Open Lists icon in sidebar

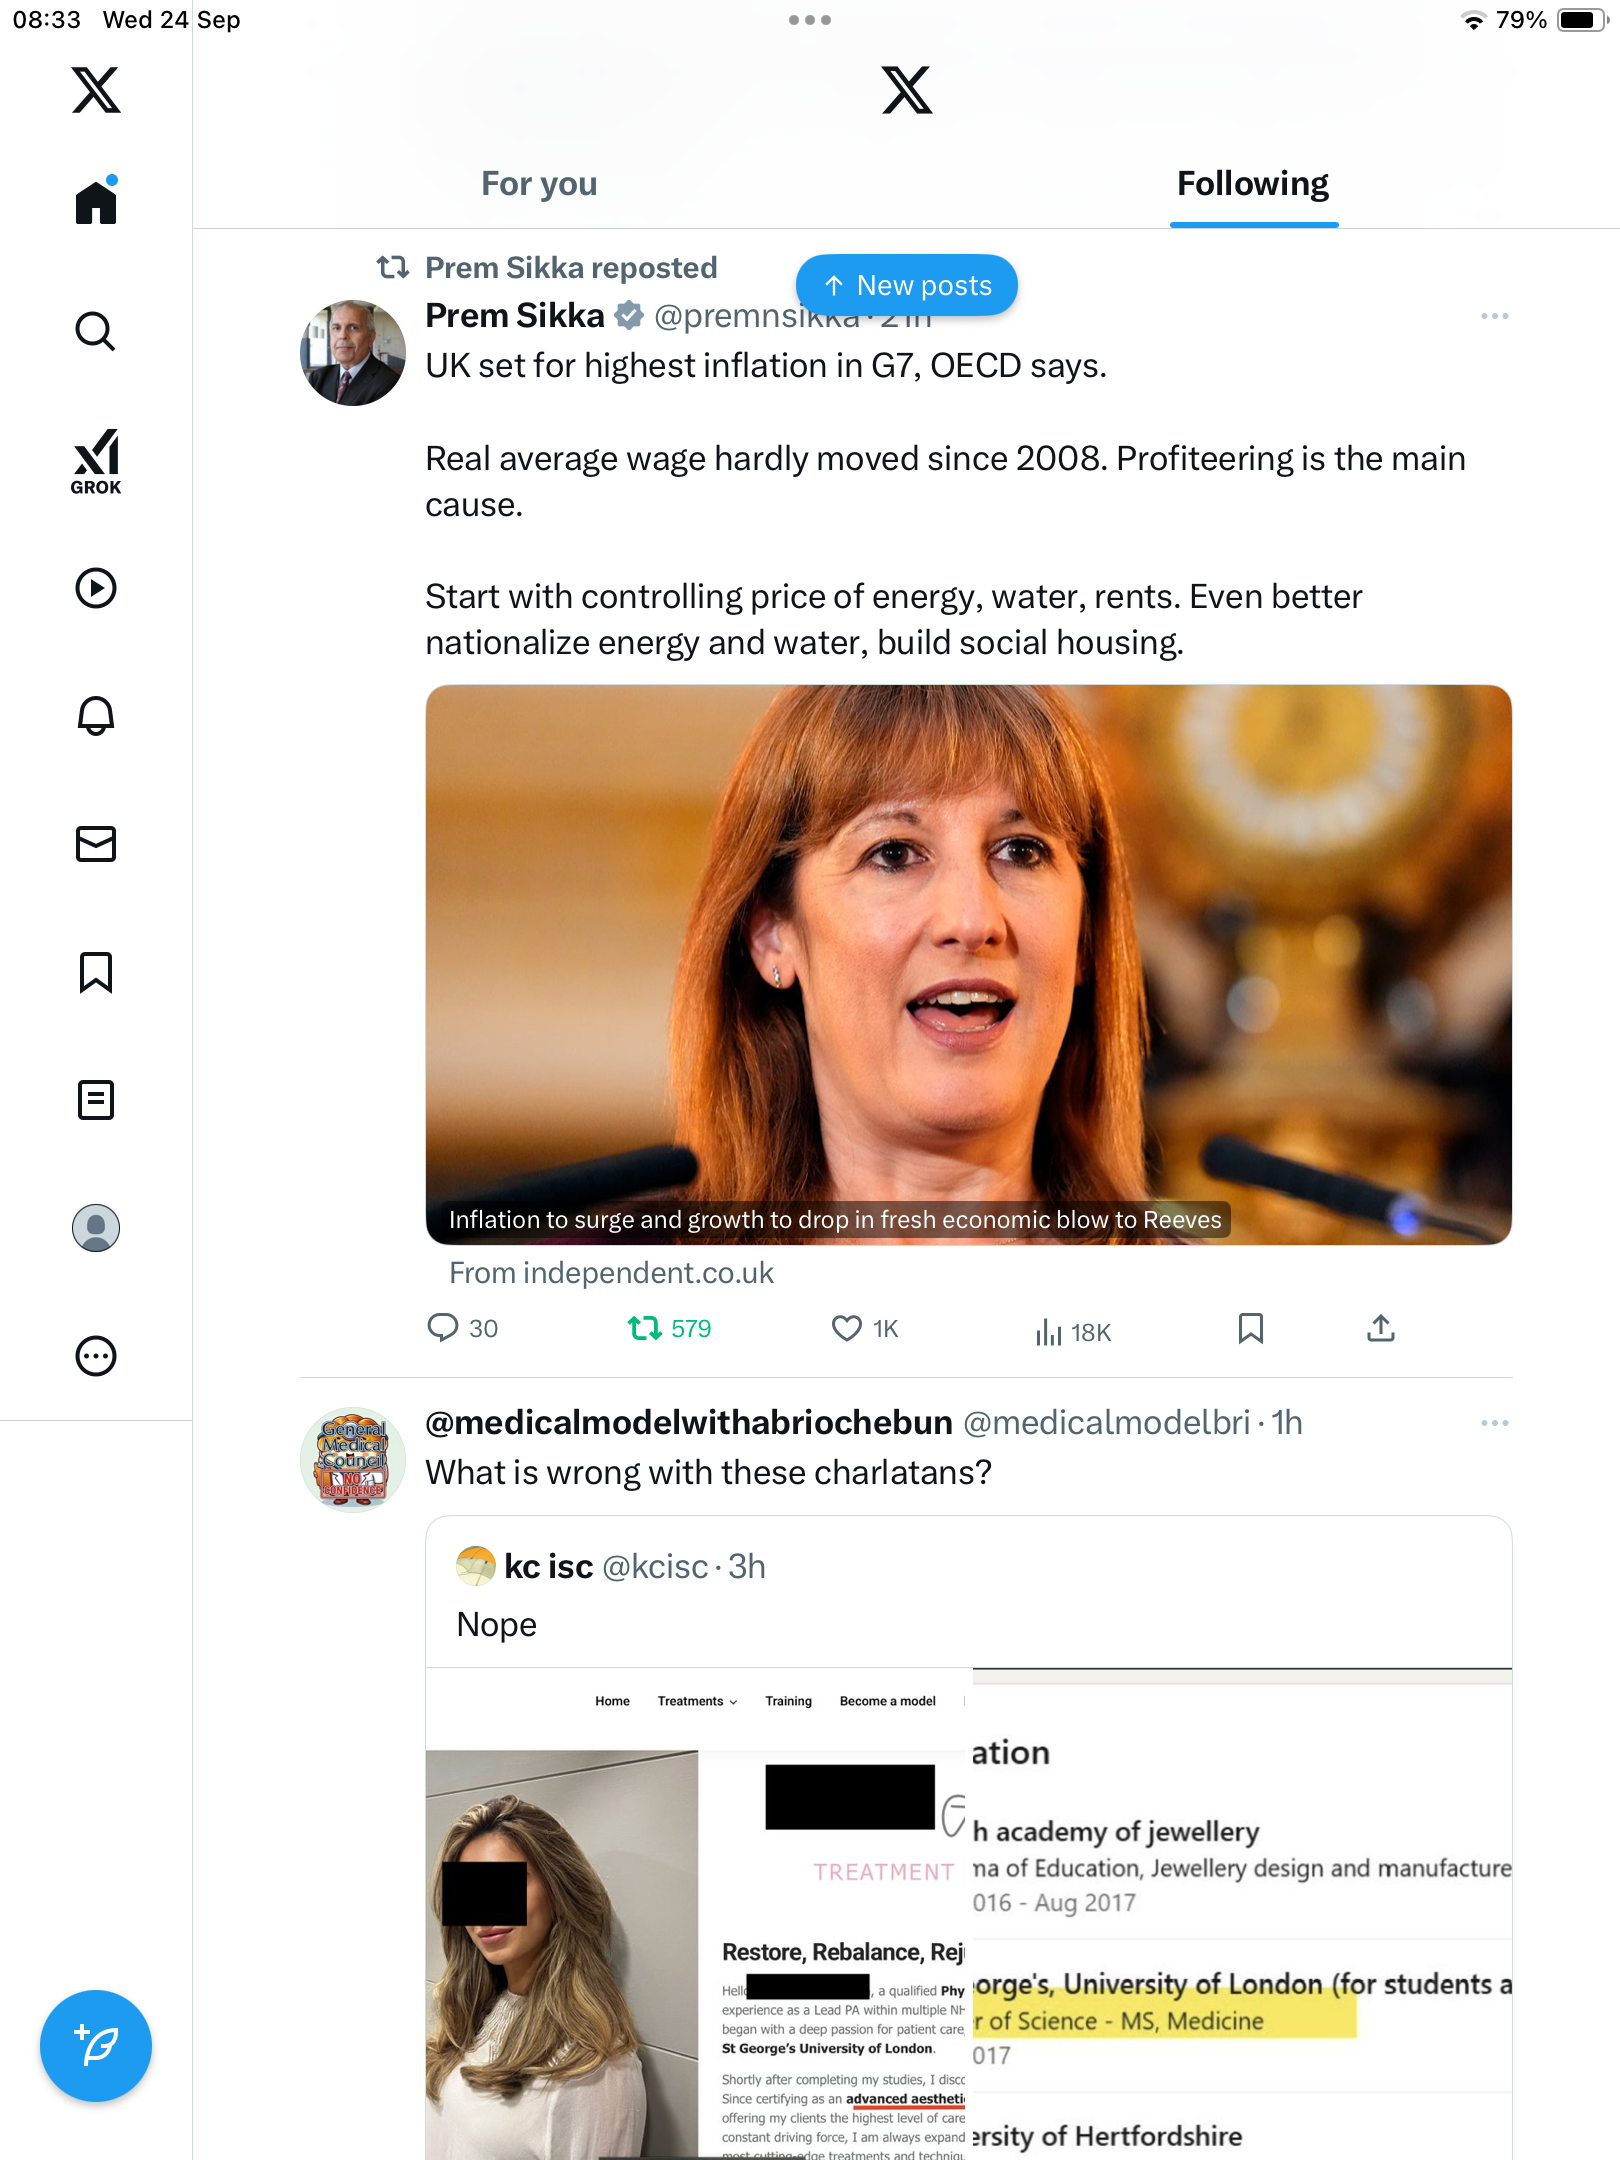[x=96, y=1100]
